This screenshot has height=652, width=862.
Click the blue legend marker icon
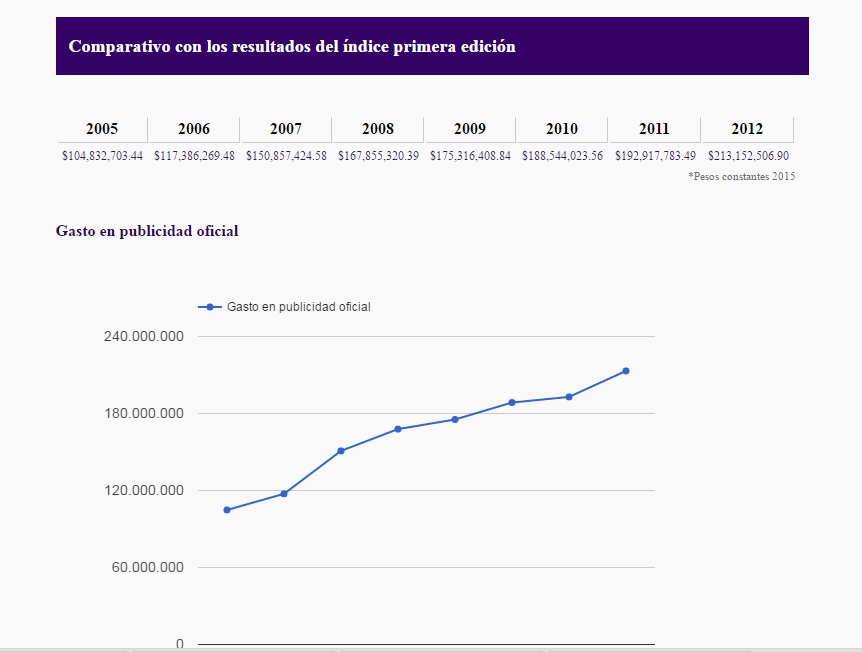210,307
